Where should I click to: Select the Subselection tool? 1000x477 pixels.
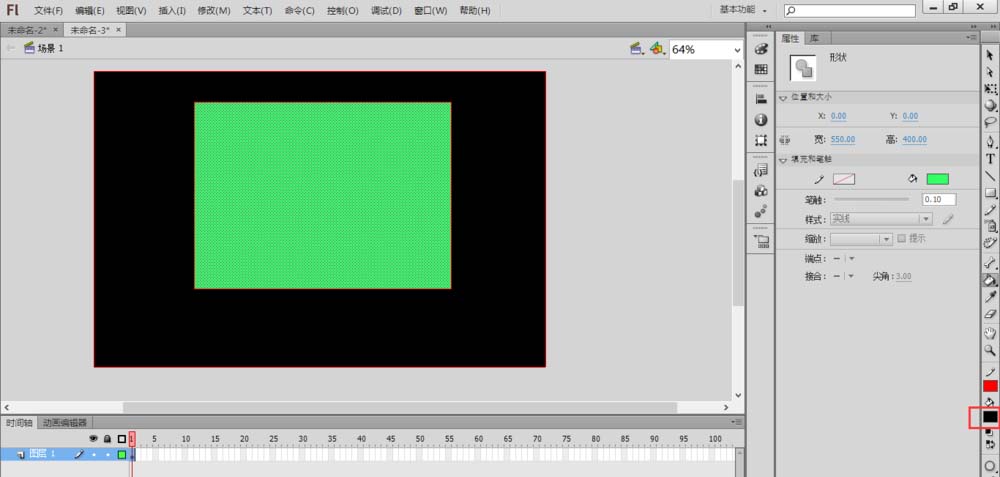click(990, 73)
